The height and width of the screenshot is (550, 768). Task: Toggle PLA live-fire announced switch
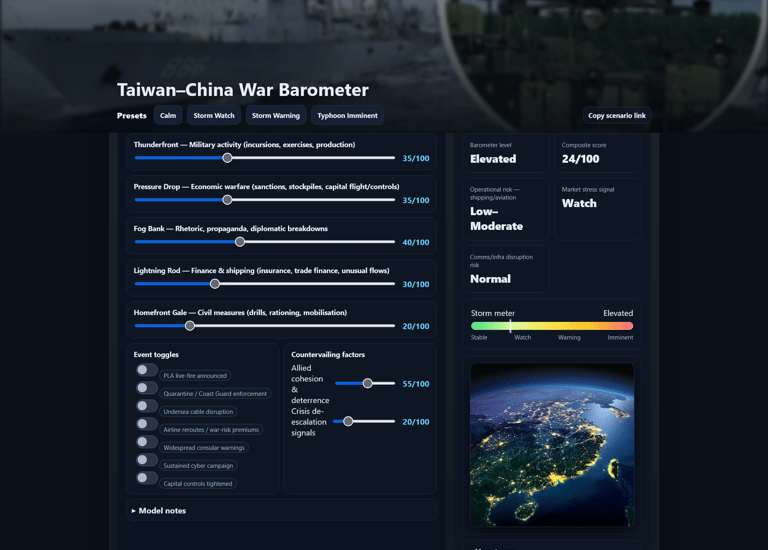coord(146,370)
